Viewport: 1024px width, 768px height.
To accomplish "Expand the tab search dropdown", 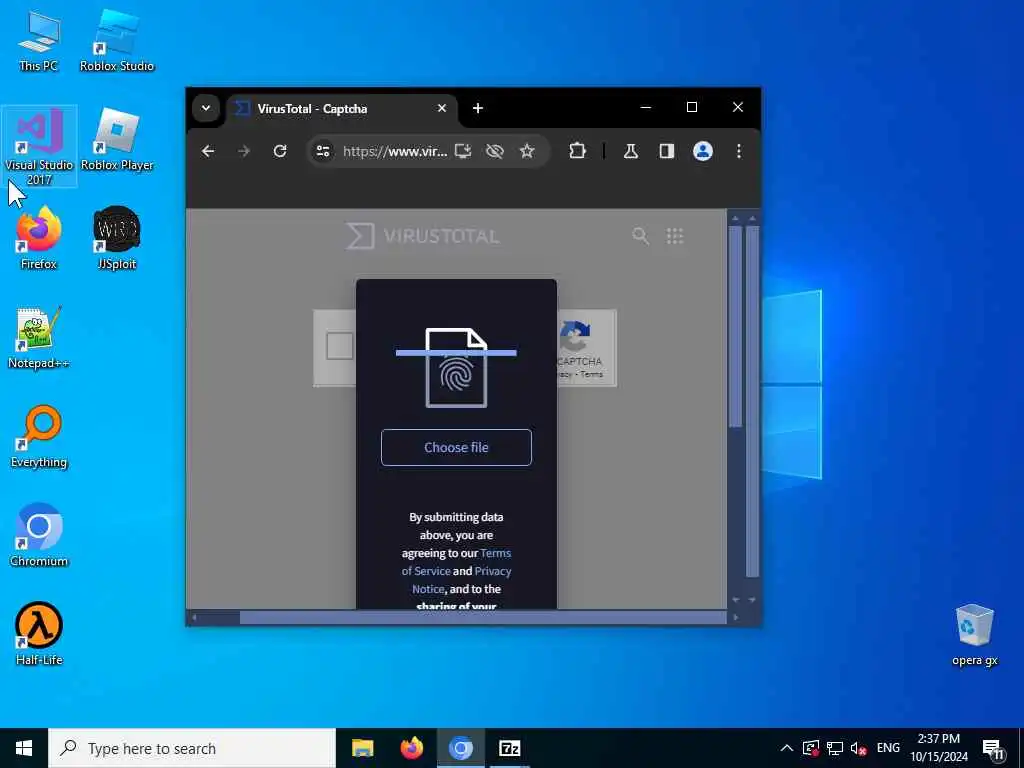I will (206, 108).
